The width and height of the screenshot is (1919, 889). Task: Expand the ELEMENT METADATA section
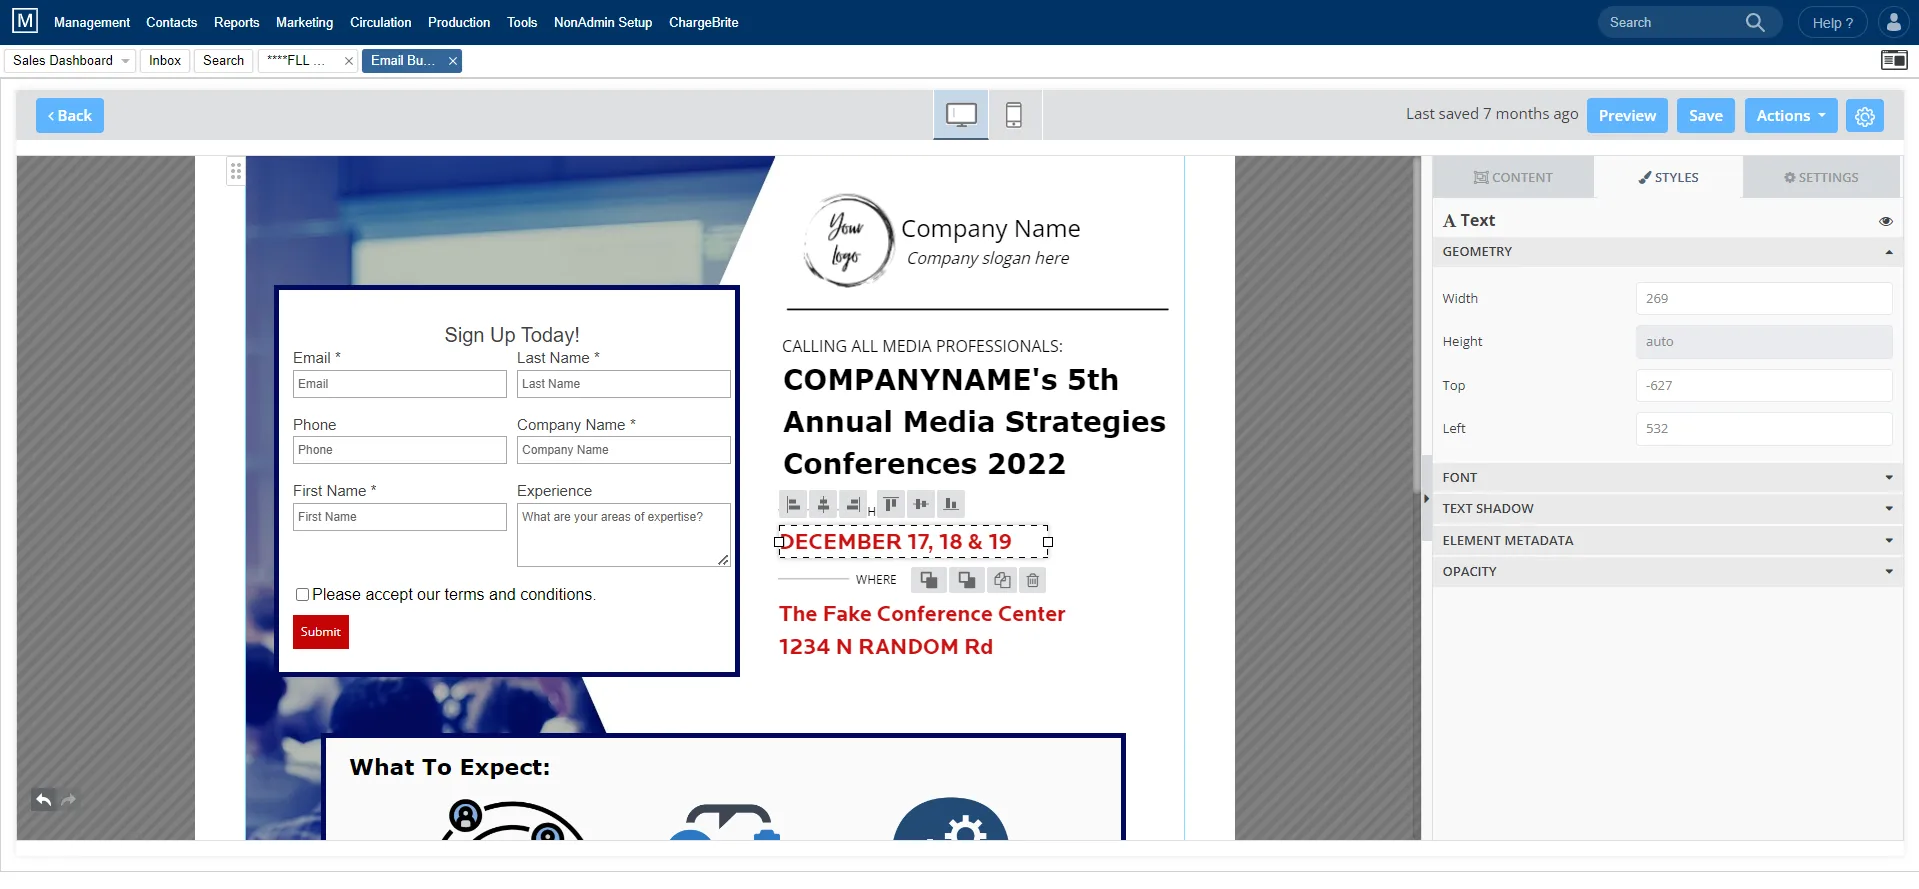pyautogui.click(x=1667, y=541)
